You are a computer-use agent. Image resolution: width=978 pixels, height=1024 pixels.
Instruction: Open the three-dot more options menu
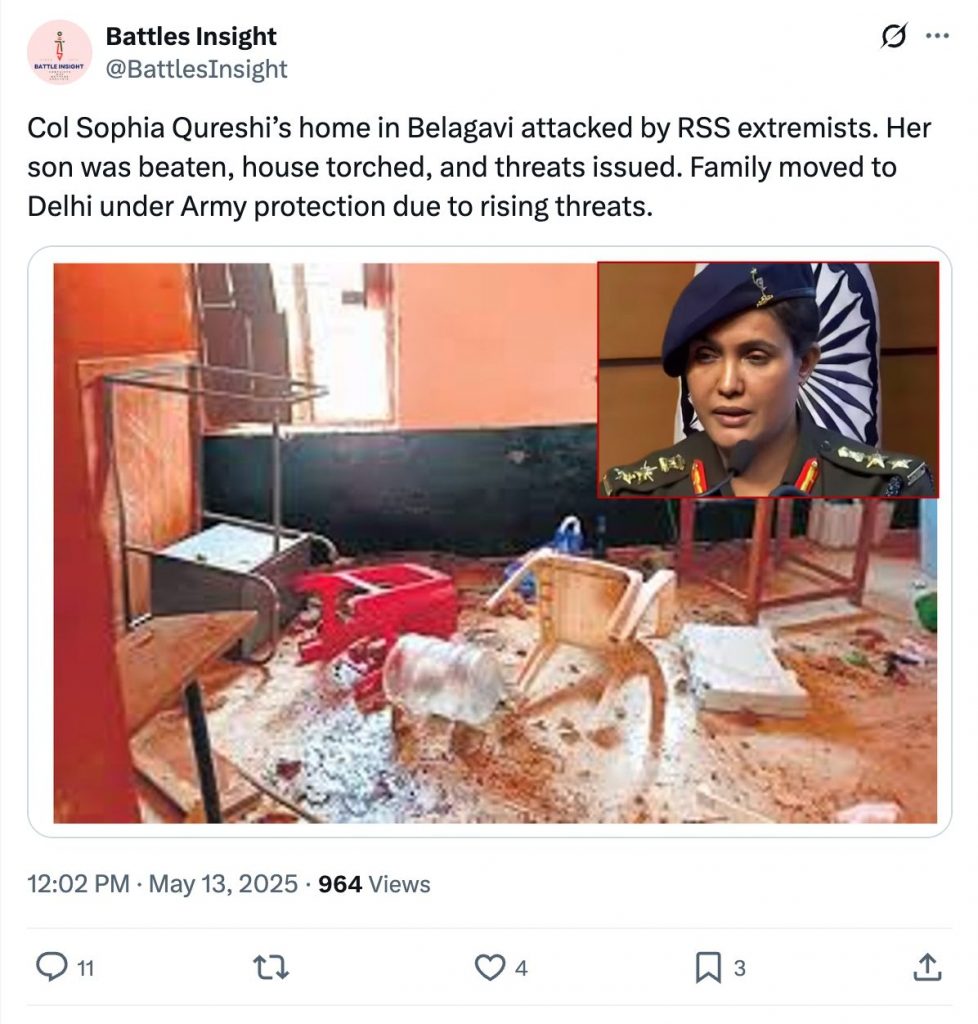(937, 37)
